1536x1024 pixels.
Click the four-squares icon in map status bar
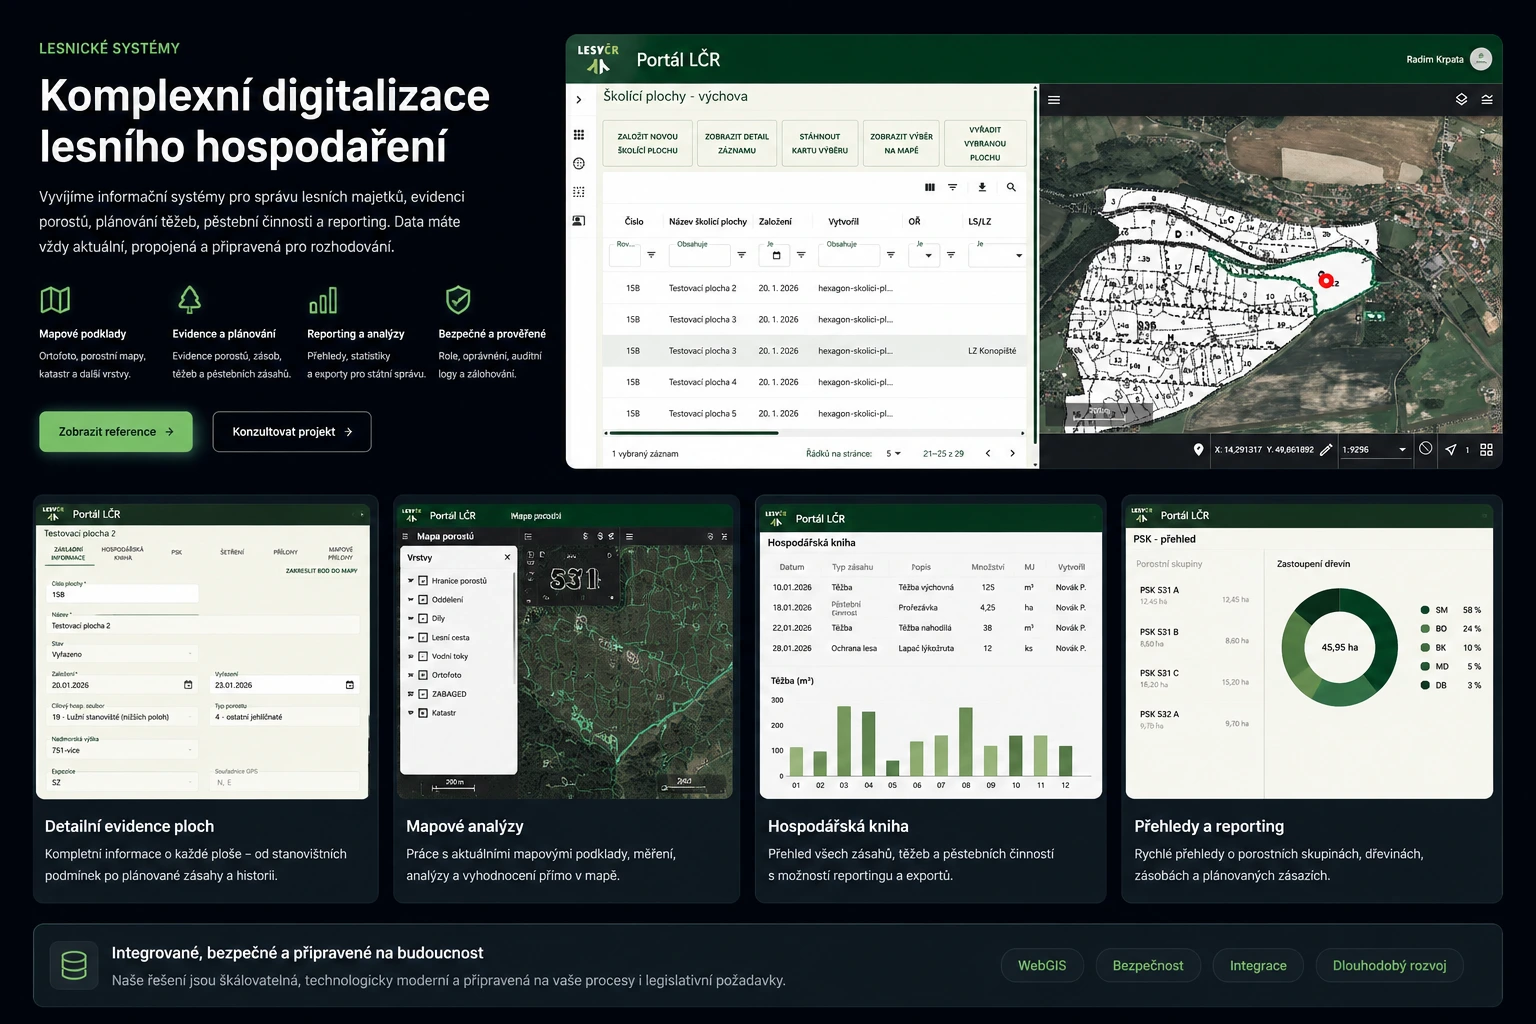click(x=1487, y=450)
